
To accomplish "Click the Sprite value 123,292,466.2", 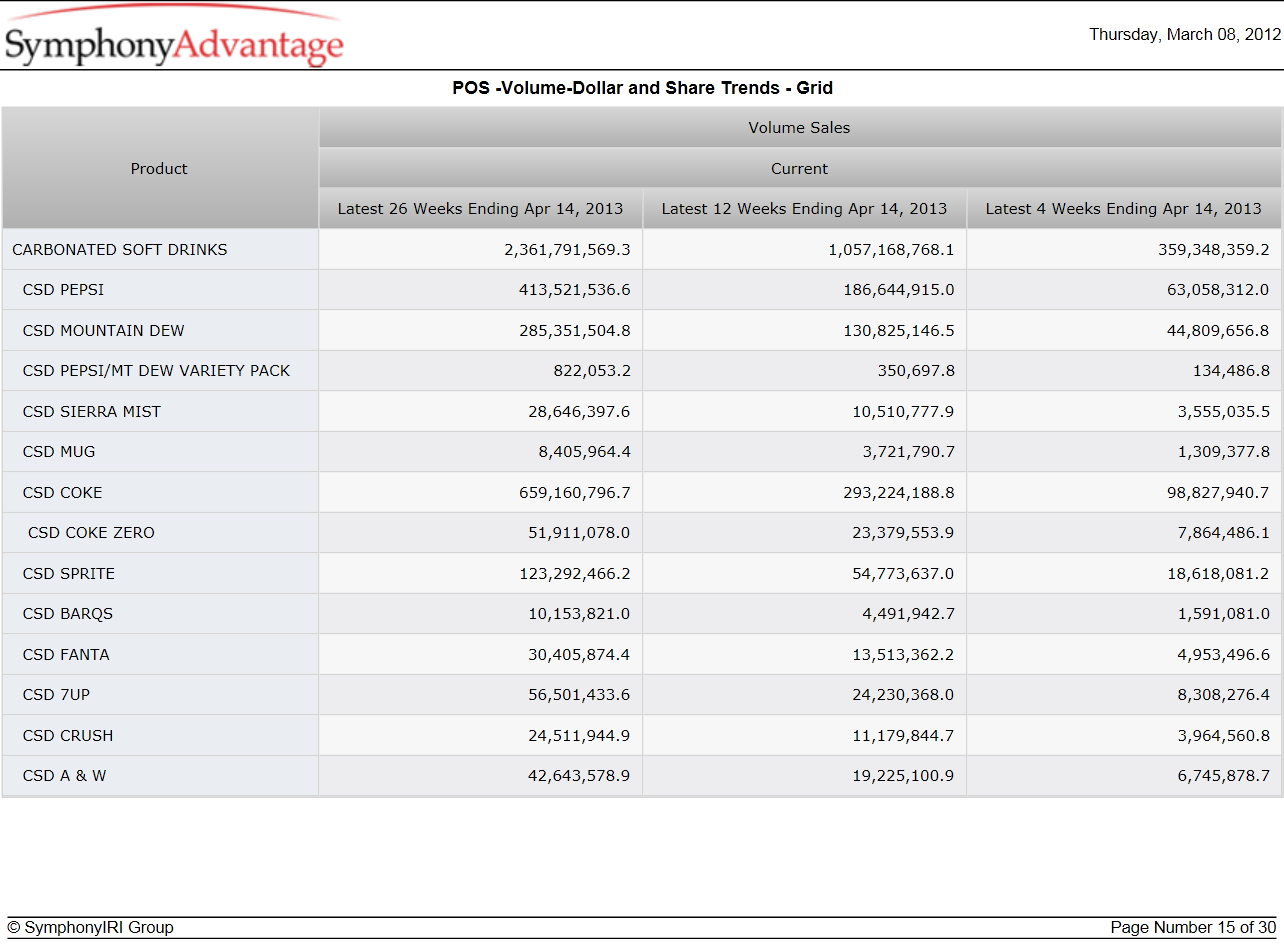I will click(x=575, y=574).
